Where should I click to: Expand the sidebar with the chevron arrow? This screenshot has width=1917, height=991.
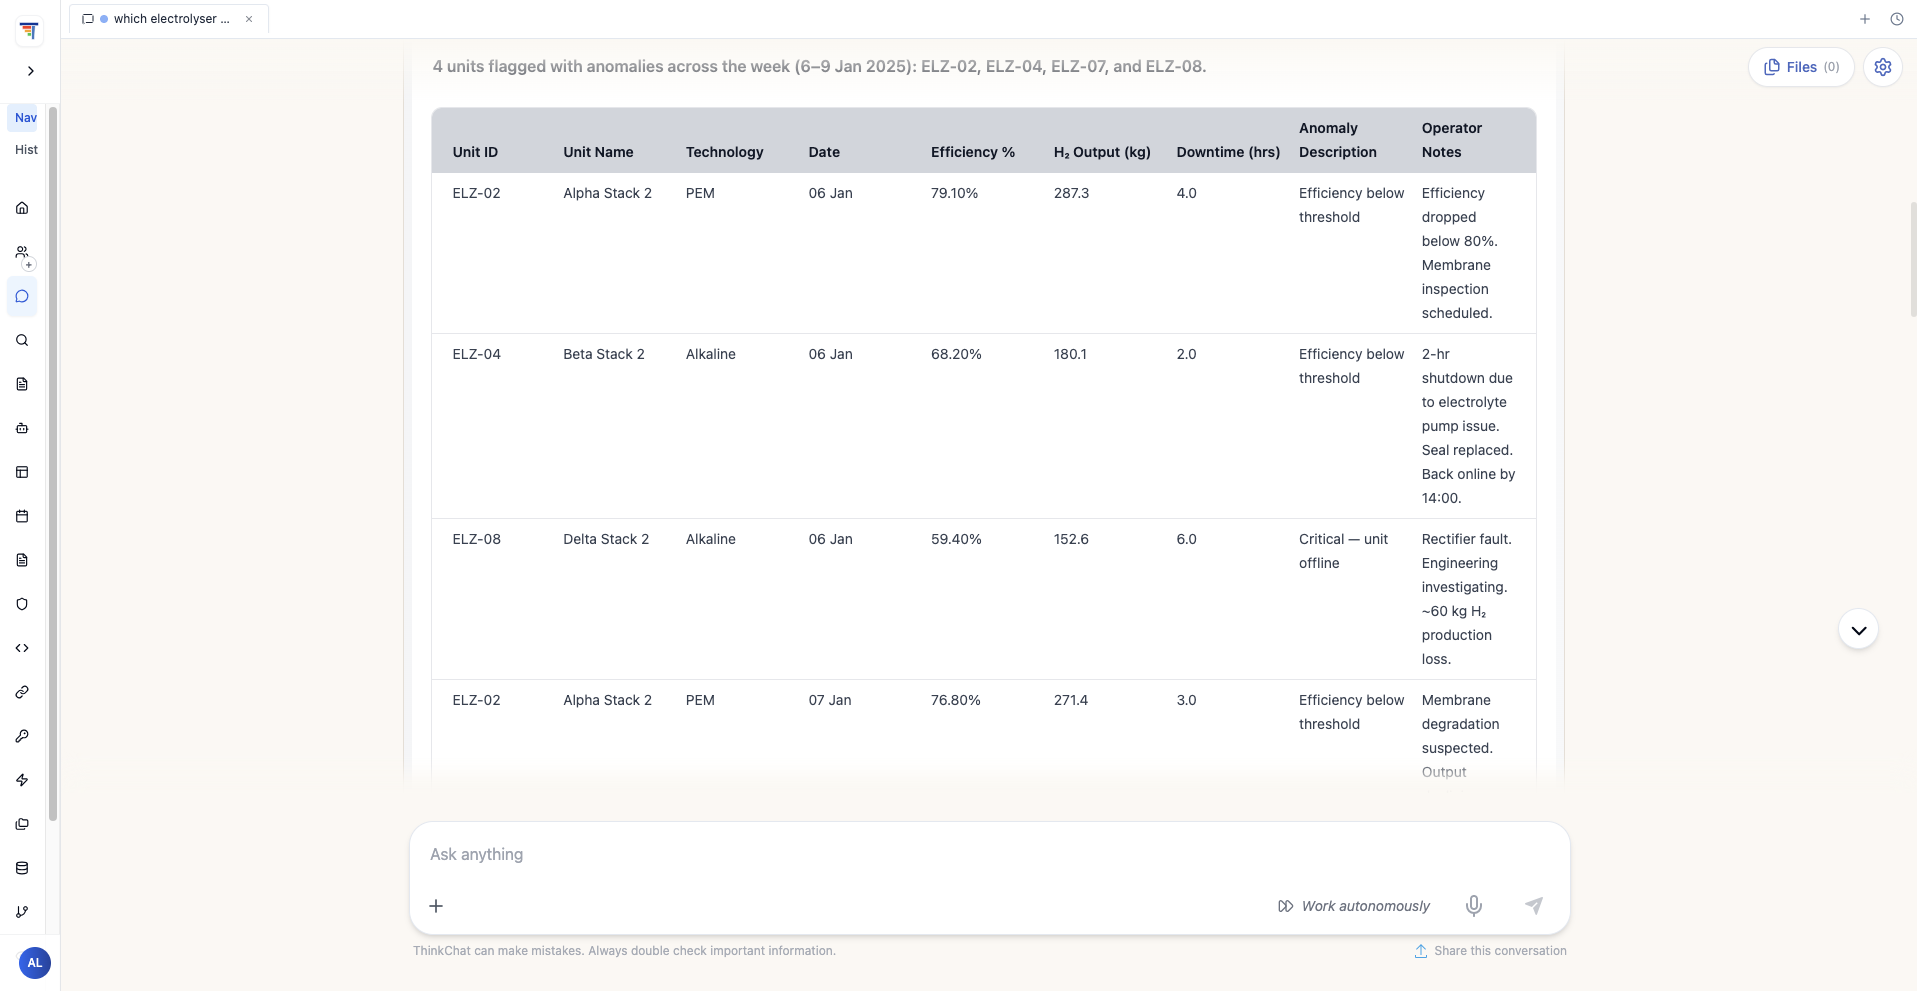[31, 71]
